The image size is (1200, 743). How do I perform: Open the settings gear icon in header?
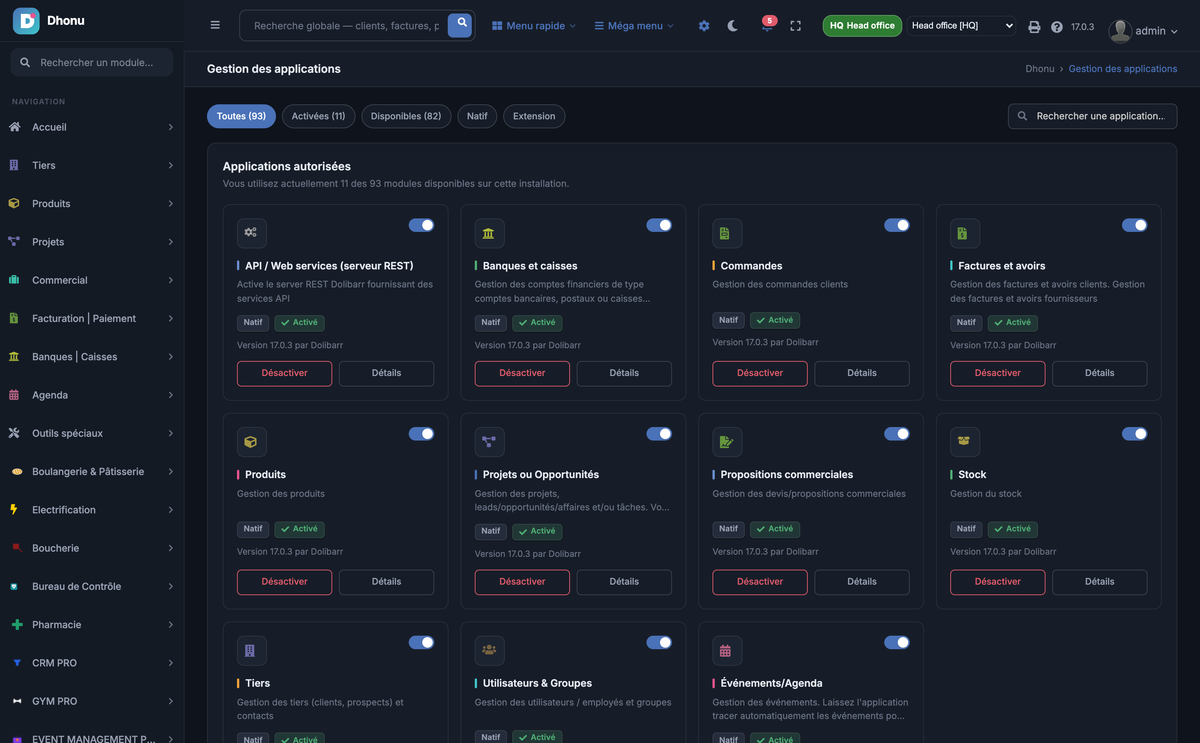click(704, 26)
